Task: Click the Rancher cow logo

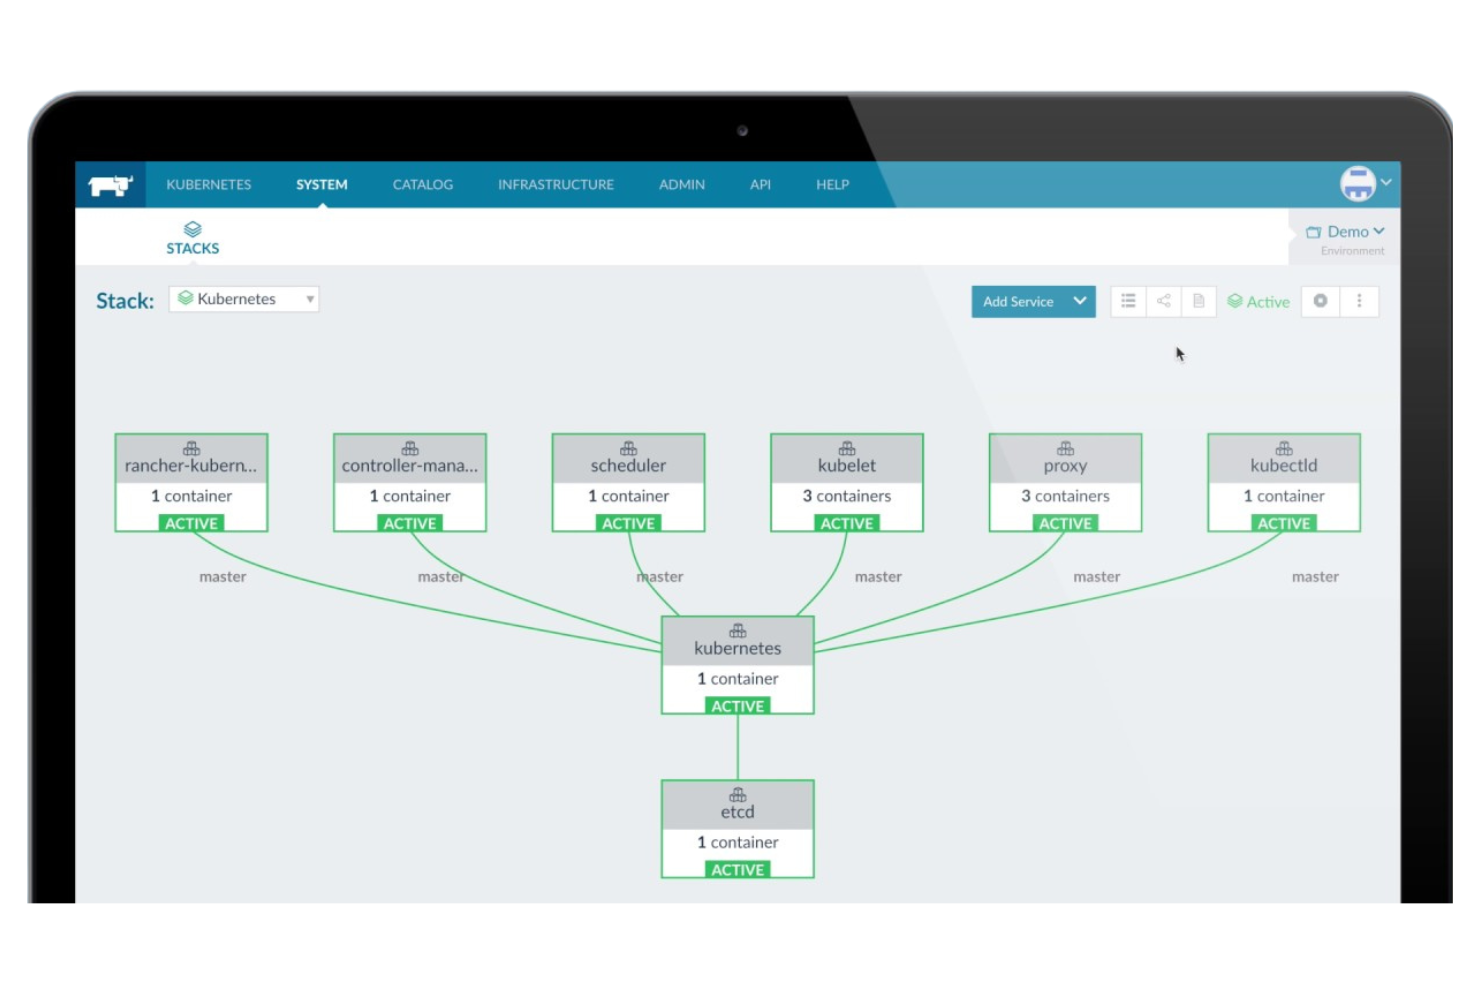Action: (110, 185)
